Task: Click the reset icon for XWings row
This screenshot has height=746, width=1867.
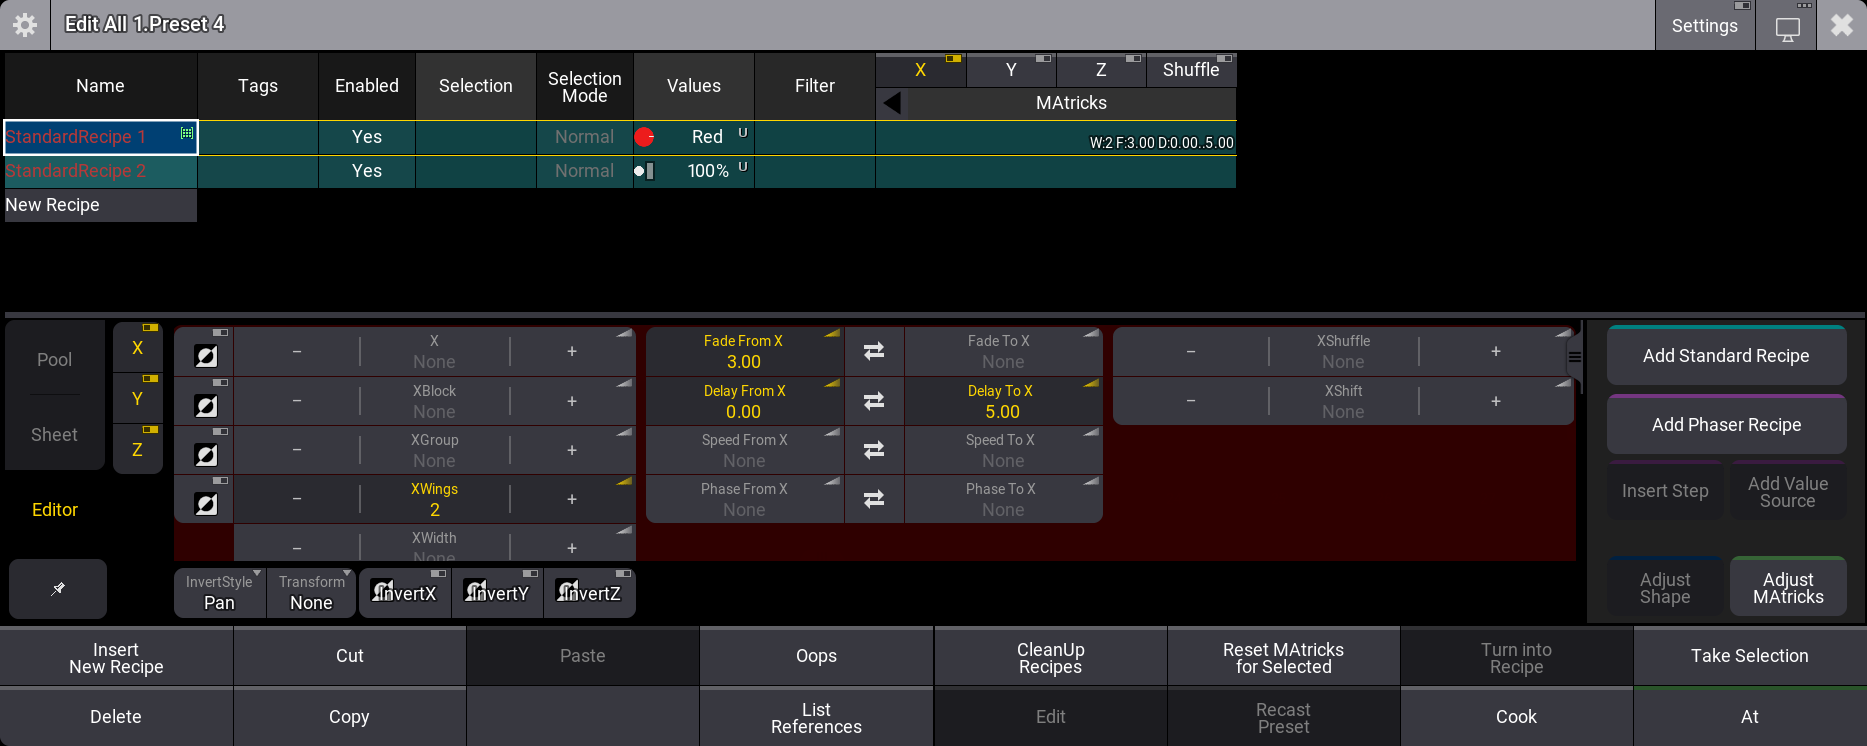Action: [x=206, y=504]
